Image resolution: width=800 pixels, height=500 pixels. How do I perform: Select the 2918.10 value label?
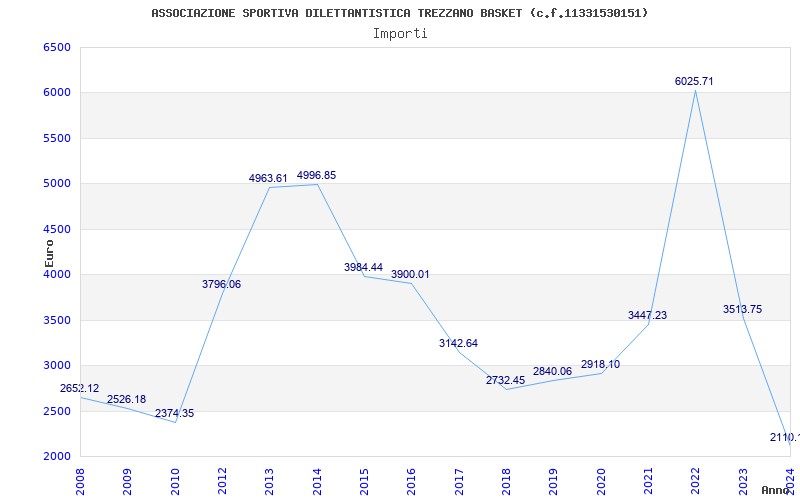[x=600, y=365]
